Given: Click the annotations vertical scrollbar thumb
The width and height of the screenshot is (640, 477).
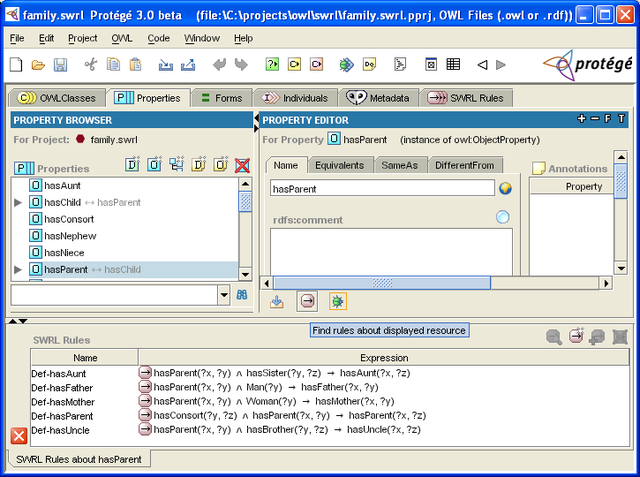Looking at the screenshot, I should click(x=621, y=181).
